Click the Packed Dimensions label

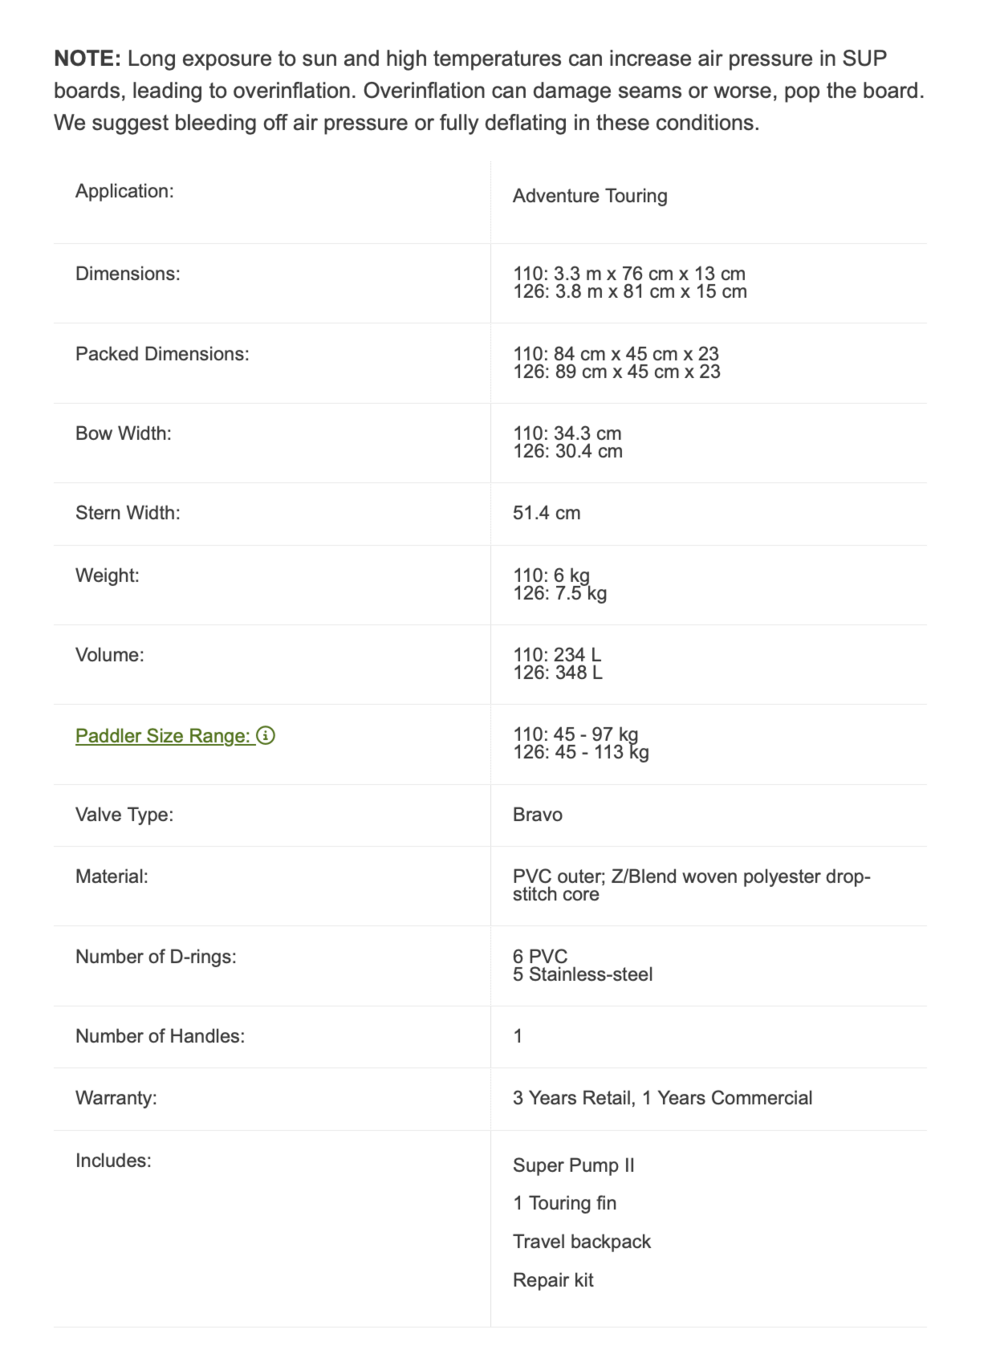coord(162,354)
